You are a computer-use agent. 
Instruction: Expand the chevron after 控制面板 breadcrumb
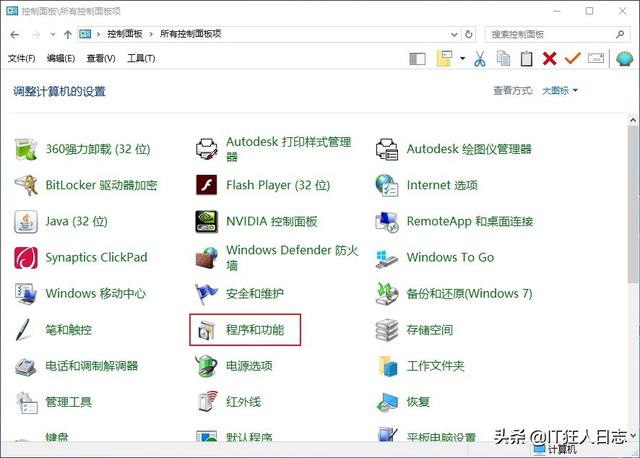(x=151, y=34)
